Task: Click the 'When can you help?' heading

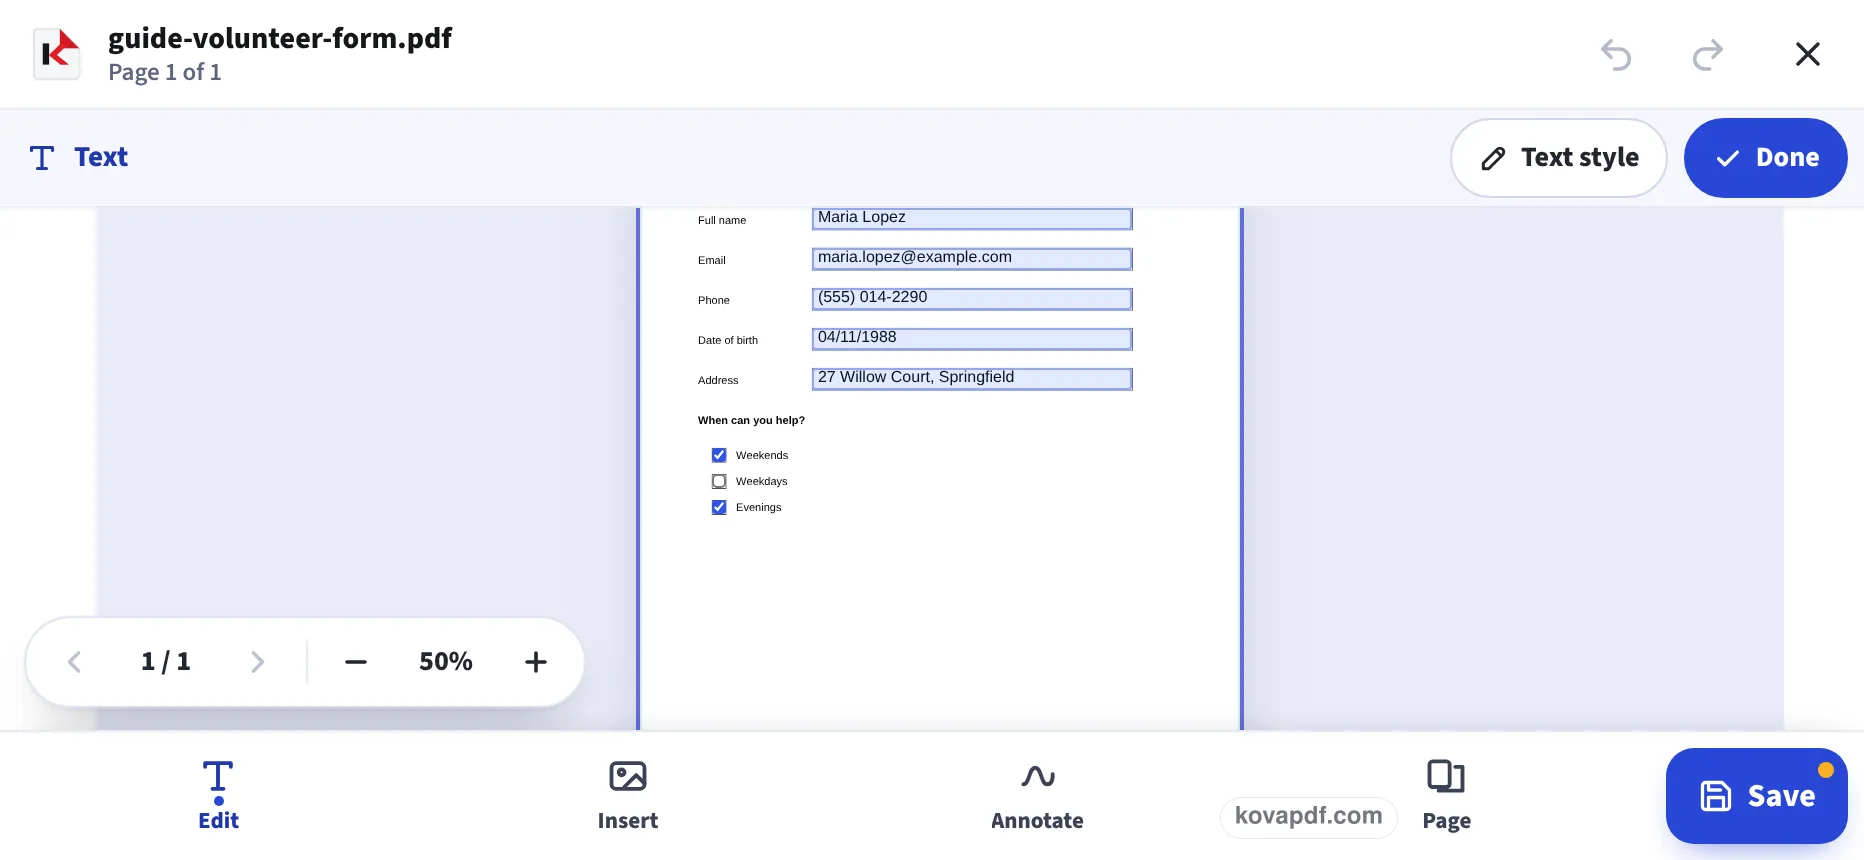Action: [x=751, y=421]
